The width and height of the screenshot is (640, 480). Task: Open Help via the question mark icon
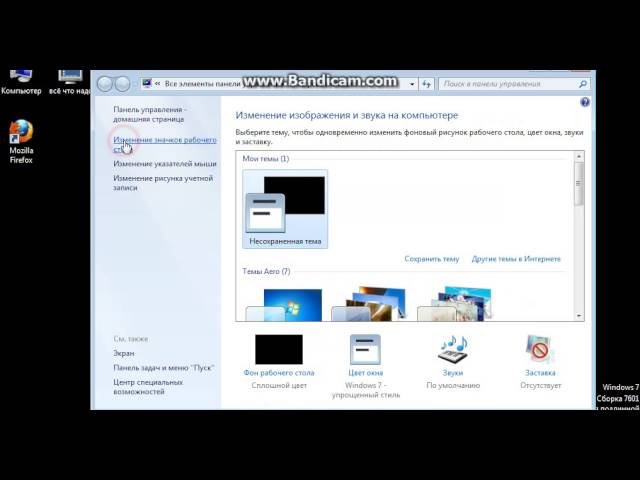[x=584, y=102]
